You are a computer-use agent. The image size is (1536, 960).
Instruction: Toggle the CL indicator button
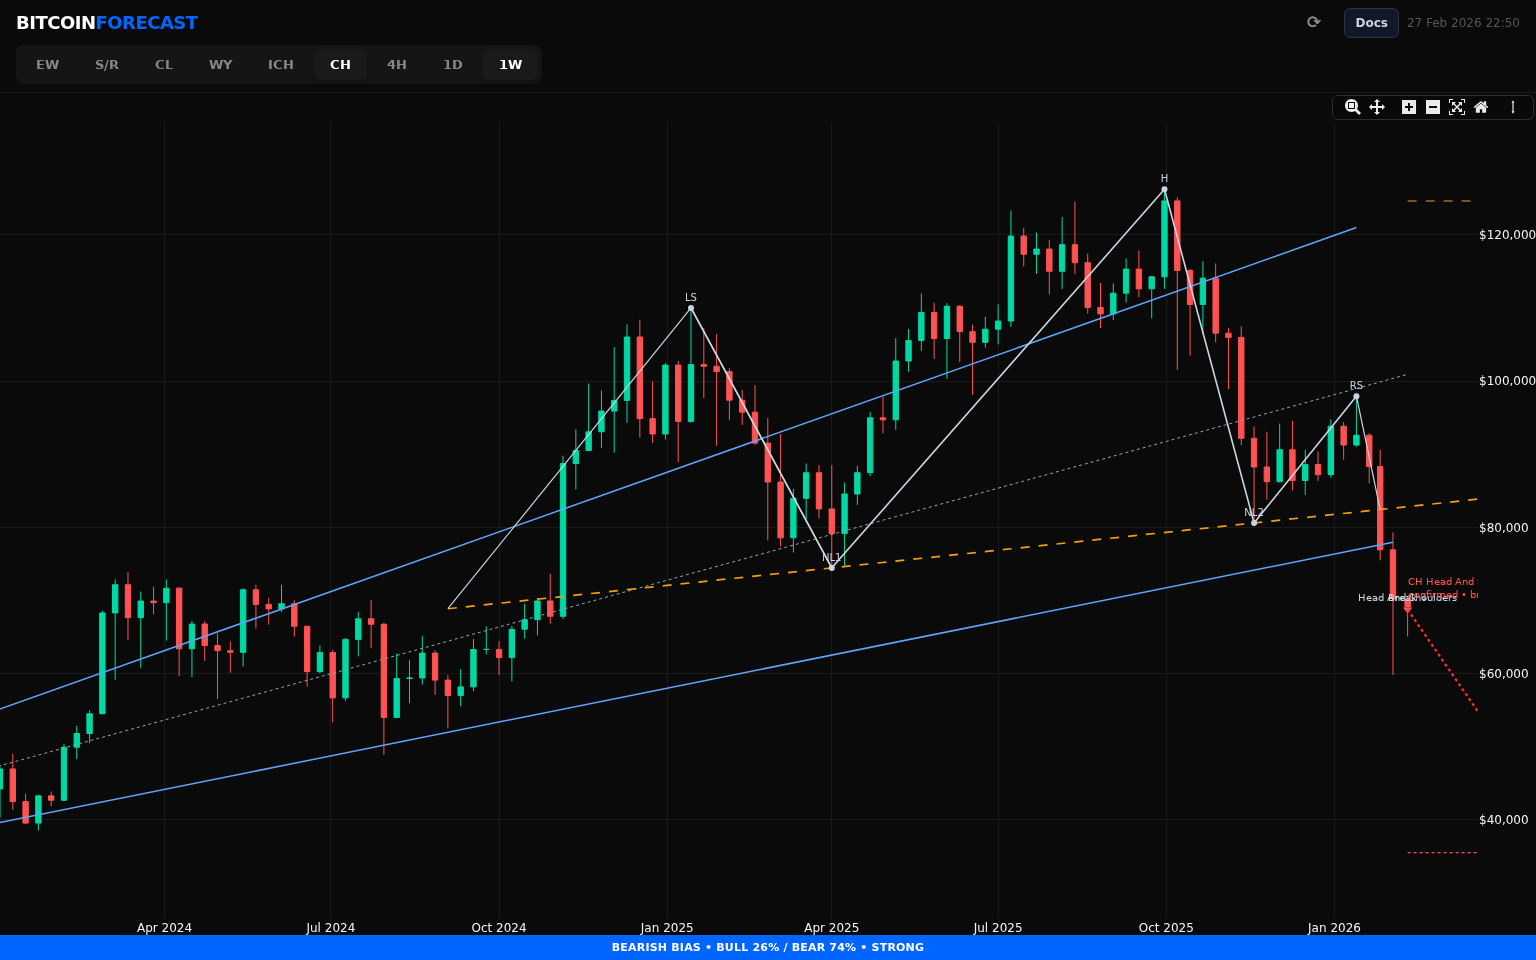click(164, 65)
